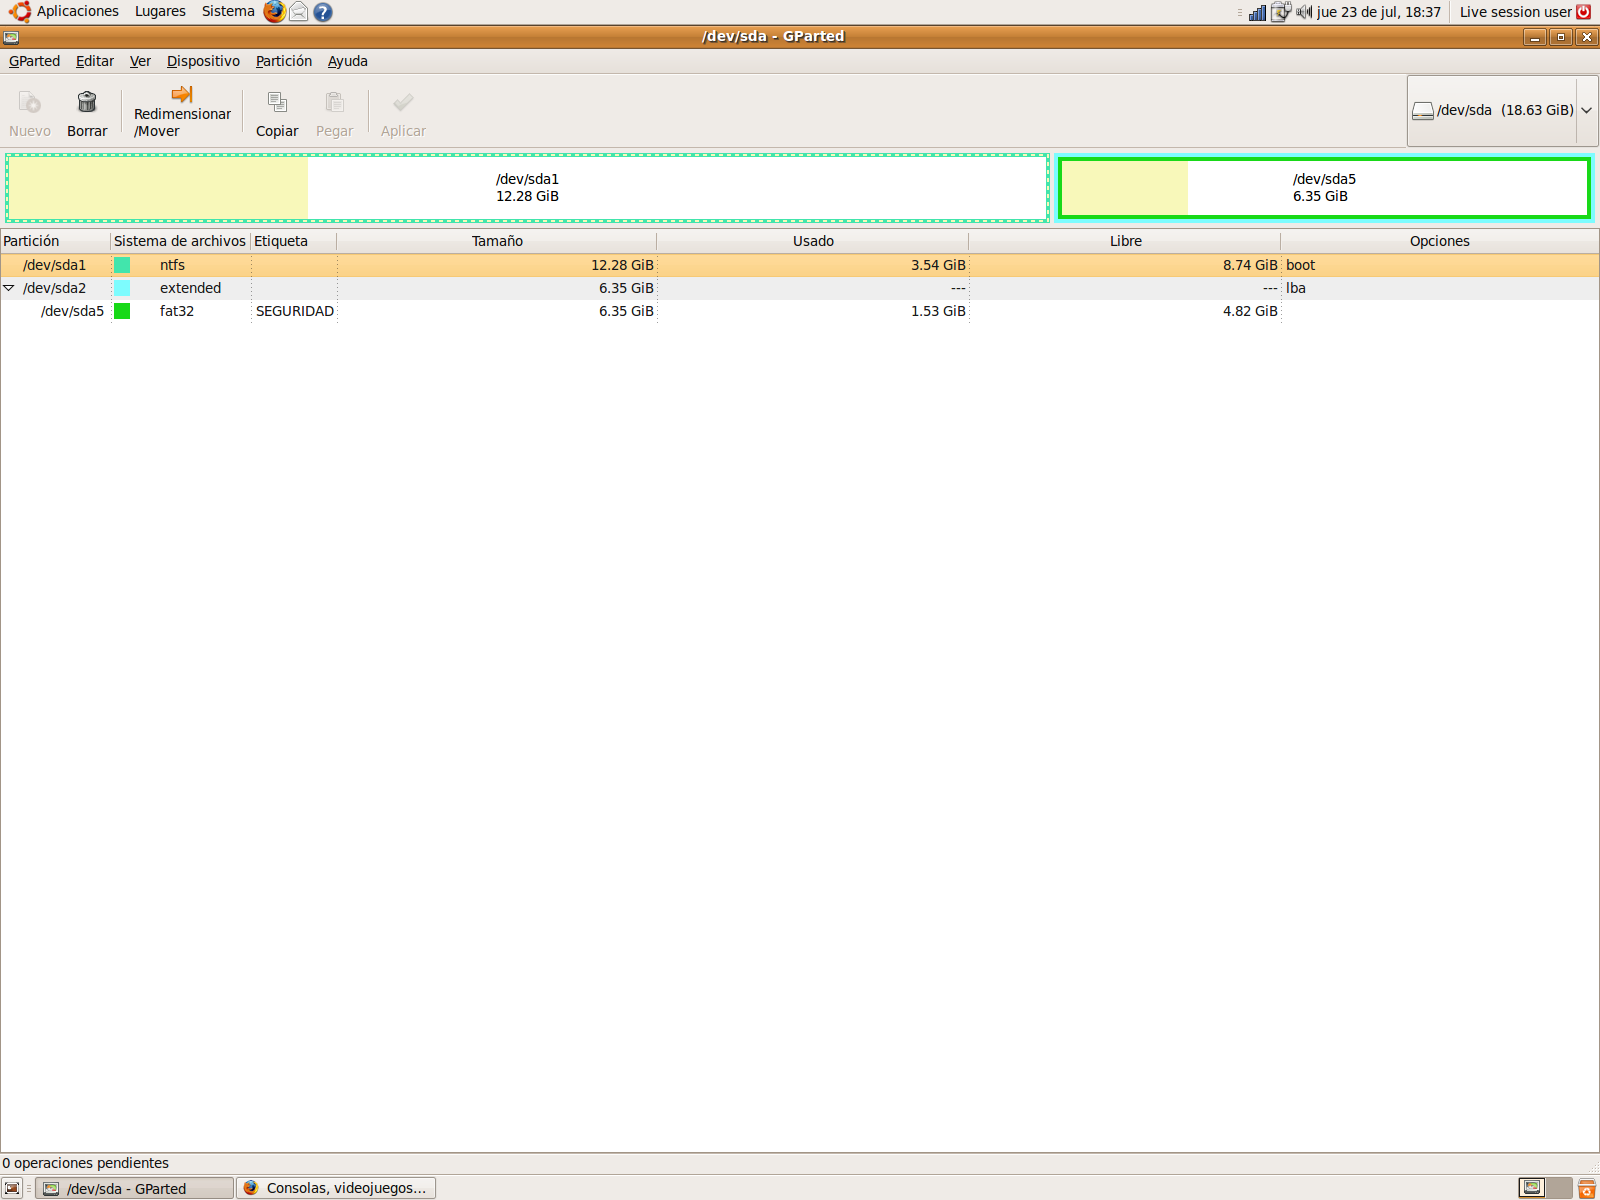Click the extended filesystem text
Image resolution: width=1600 pixels, height=1200 pixels.
click(190, 288)
